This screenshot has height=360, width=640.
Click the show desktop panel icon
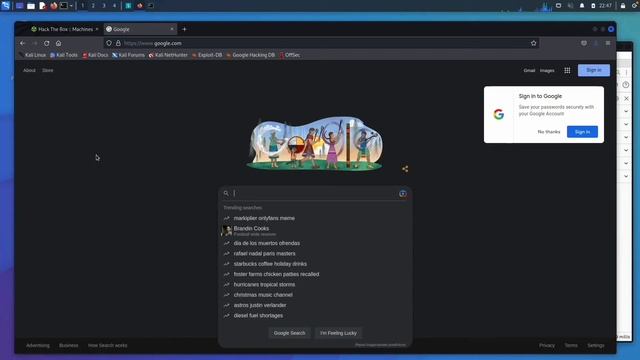click(x=19, y=6)
